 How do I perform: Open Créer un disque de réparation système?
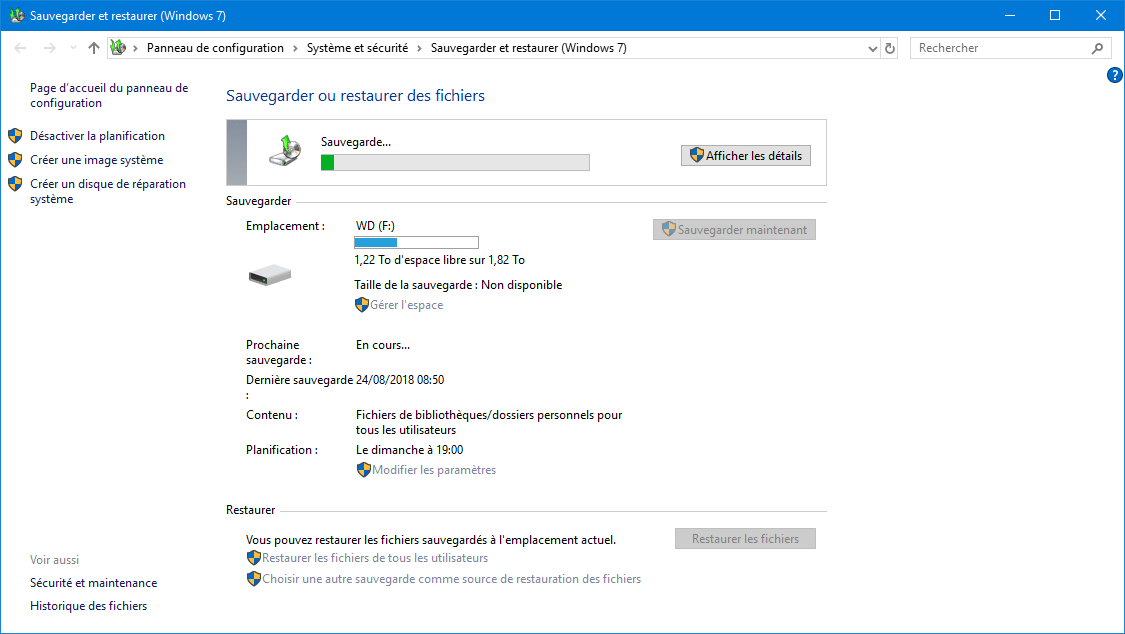click(108, 191)
